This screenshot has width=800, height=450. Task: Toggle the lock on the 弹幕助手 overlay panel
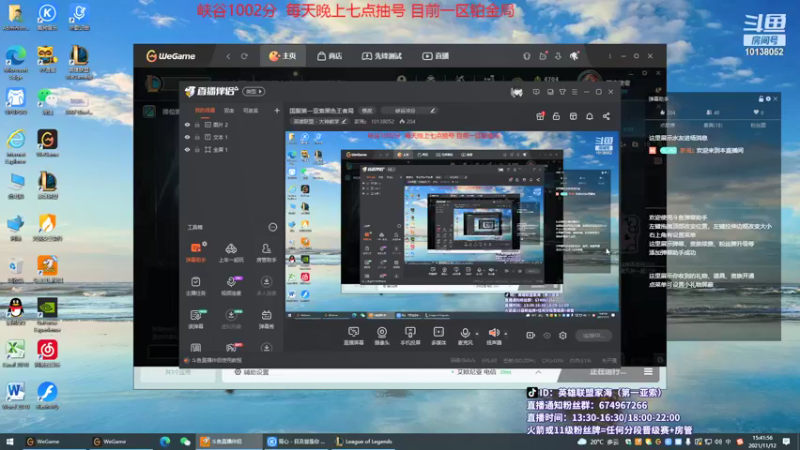click(761, 99)
